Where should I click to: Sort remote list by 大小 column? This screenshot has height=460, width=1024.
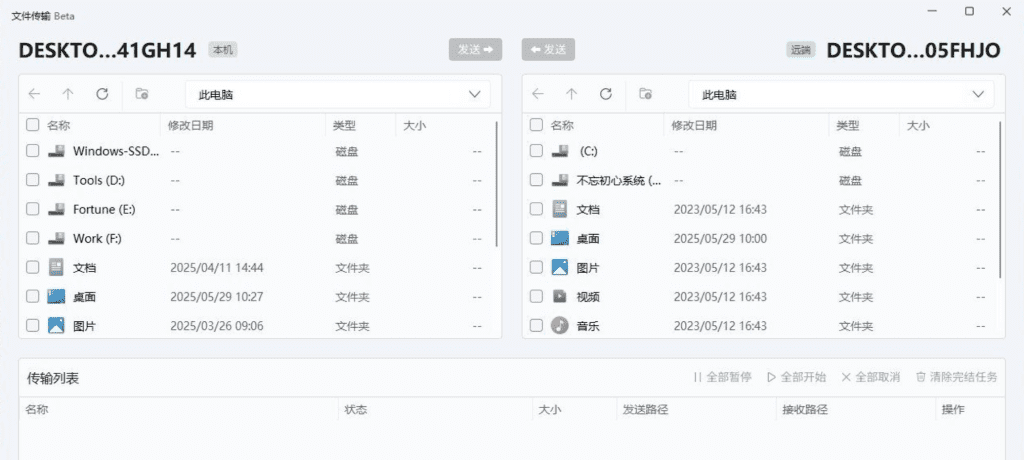click(x=918, y=125)
